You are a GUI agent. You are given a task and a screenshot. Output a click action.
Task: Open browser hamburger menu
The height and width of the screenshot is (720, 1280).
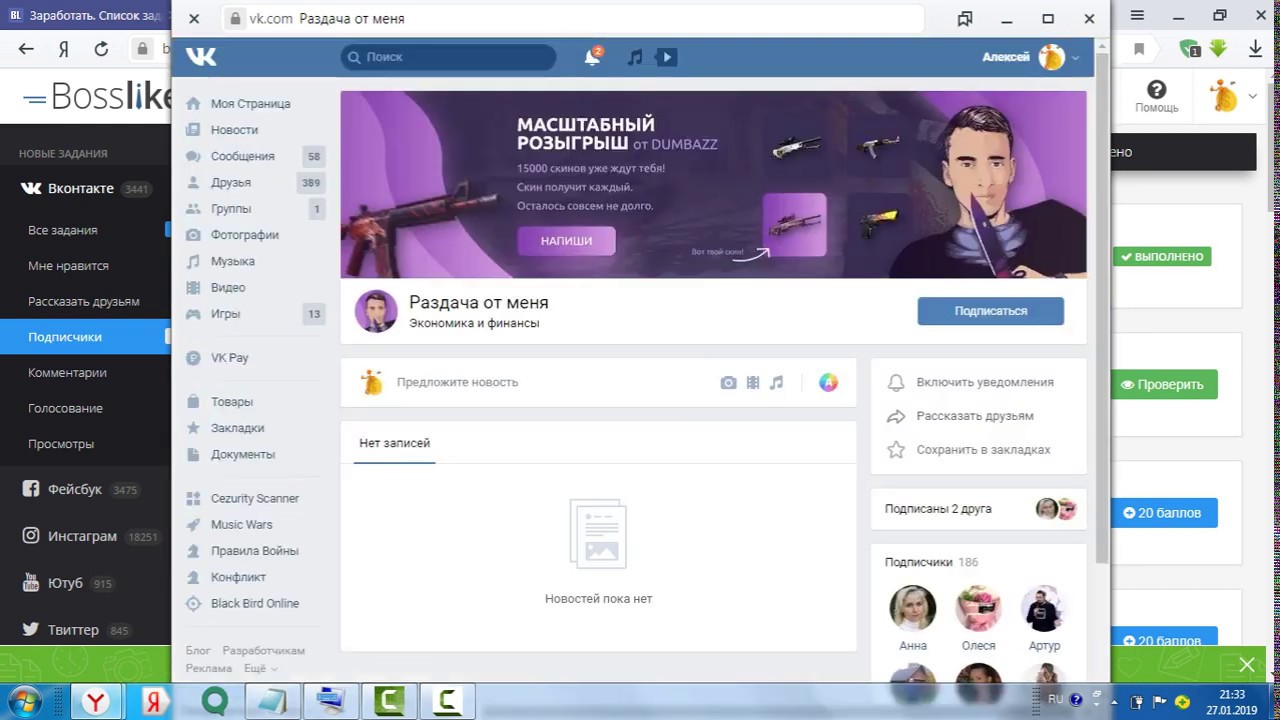click(1137, 16)
